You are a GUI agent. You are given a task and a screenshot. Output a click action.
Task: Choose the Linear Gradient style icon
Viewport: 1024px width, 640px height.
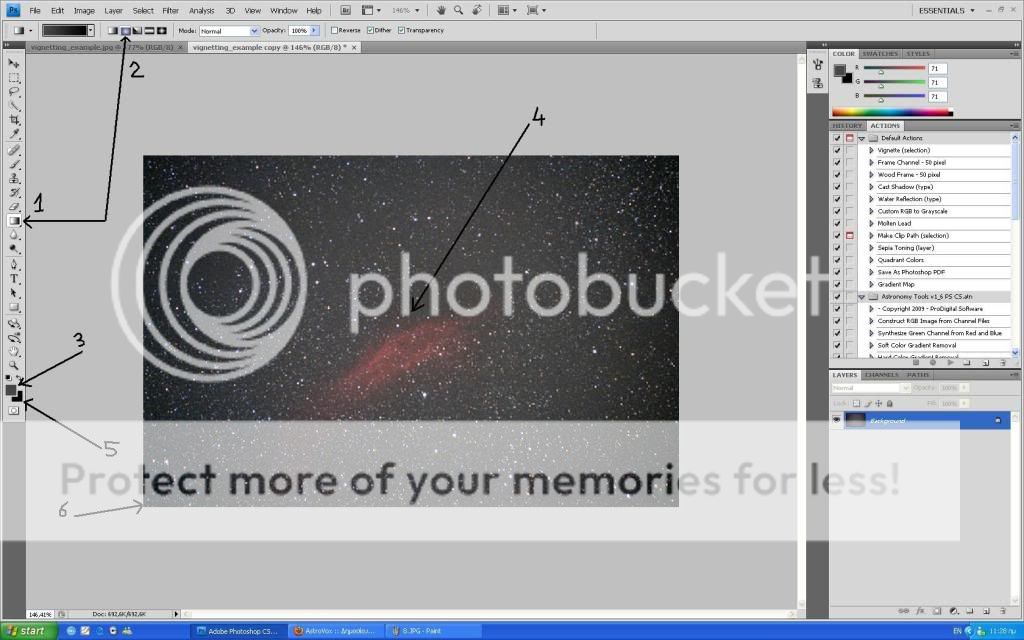tap(113, 31)
